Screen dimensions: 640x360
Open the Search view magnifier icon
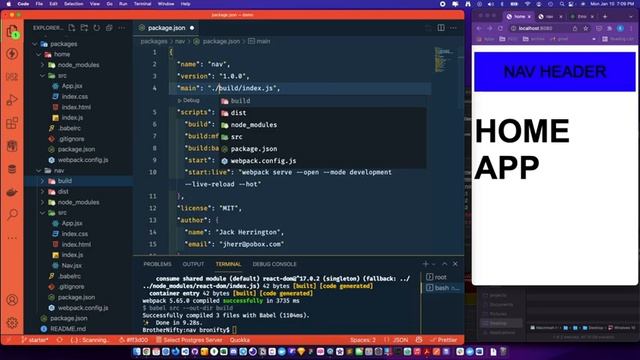point(12,214)
